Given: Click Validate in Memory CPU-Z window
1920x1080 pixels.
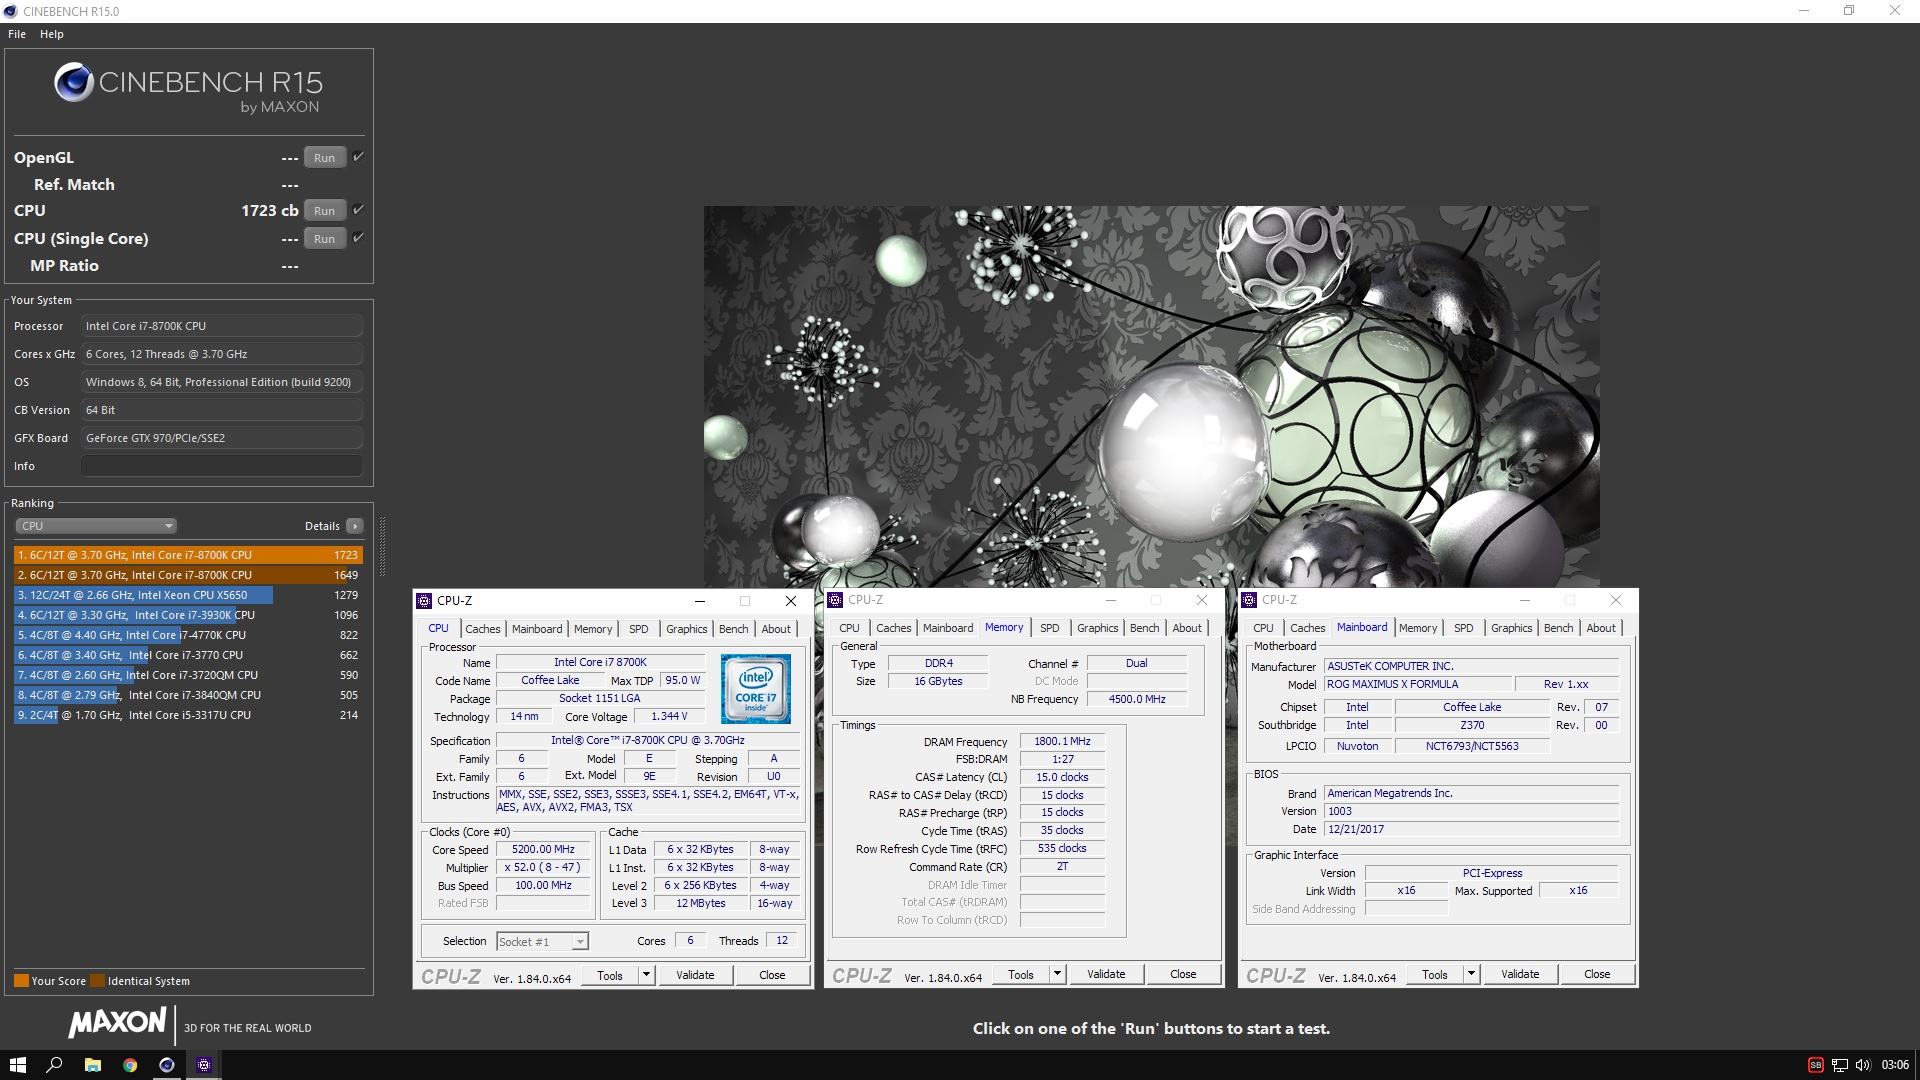Looking at the screenshot, I should tap(1106, 974).
